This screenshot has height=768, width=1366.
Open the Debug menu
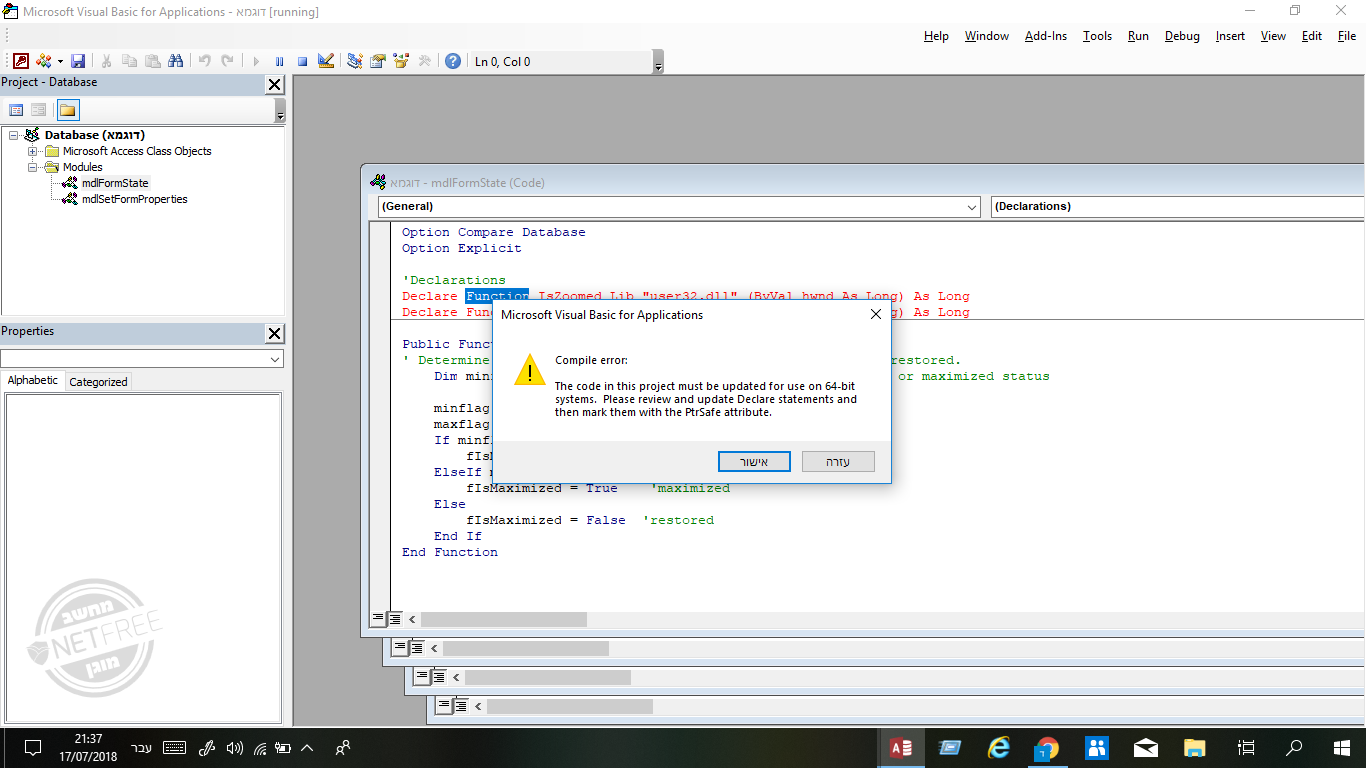point(1182,36)
